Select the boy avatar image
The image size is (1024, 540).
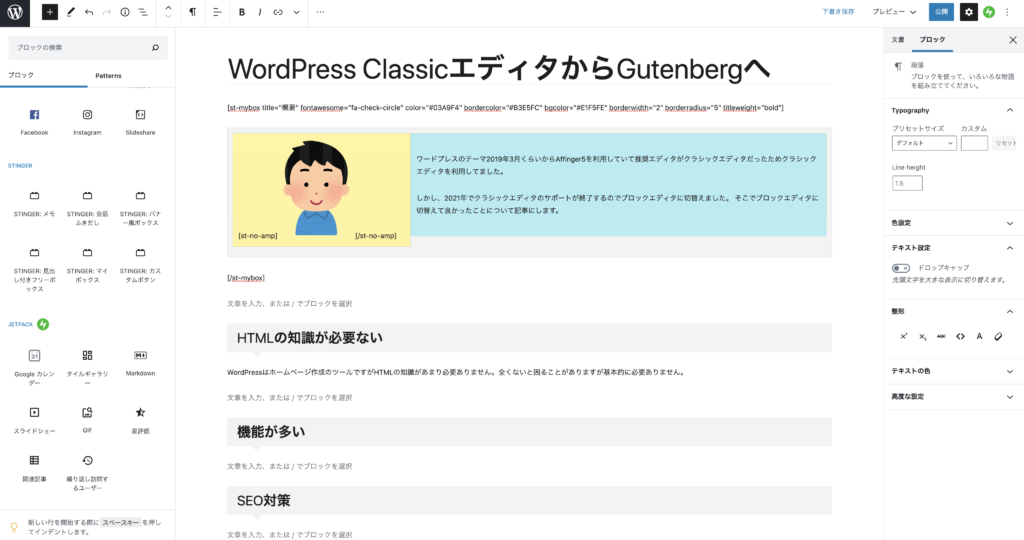pos(317,188)
